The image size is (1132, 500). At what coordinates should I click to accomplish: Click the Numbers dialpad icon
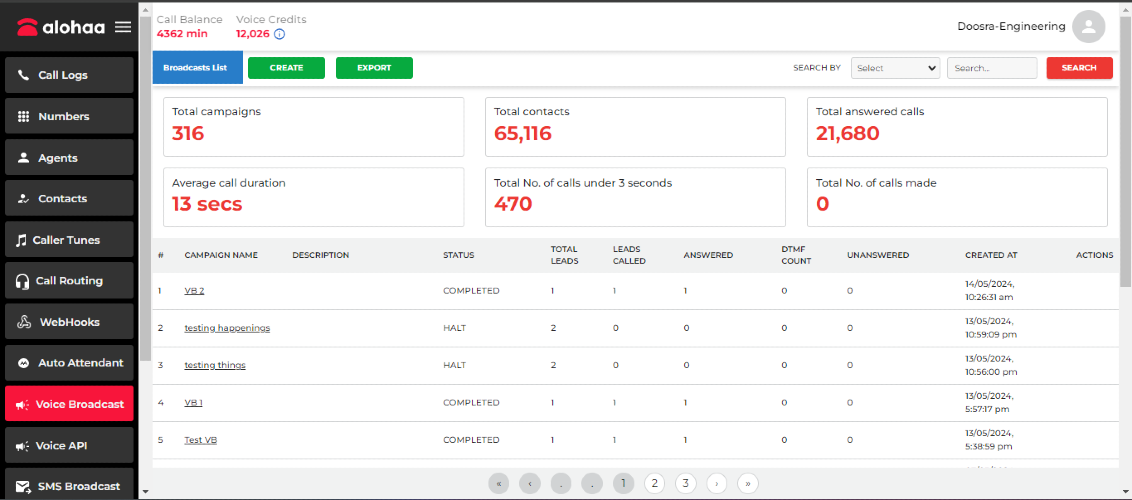click(24, 116)
